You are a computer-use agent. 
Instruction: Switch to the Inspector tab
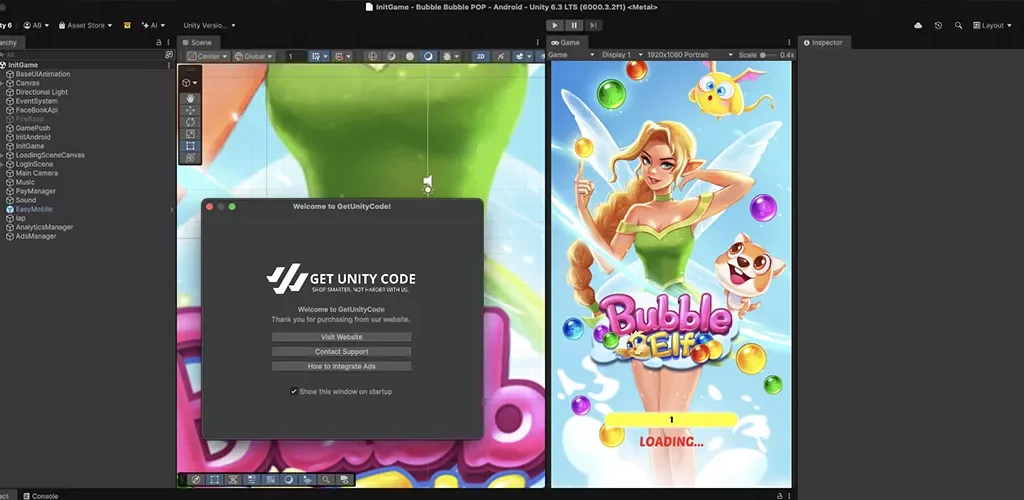[824, 42]
